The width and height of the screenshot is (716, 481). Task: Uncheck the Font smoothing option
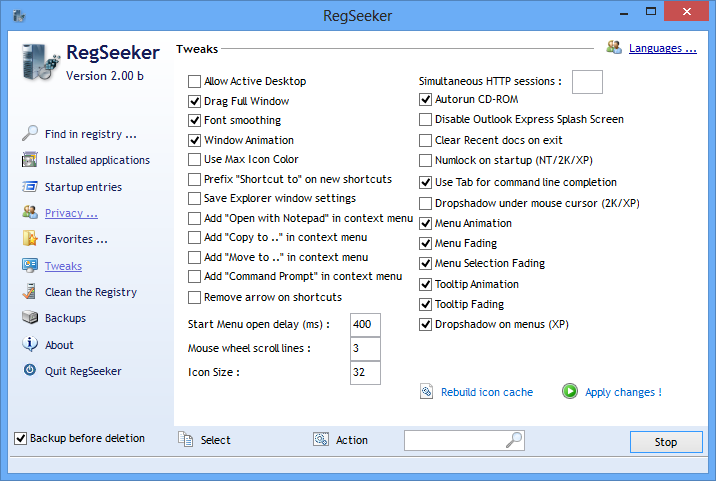(195, 120)
